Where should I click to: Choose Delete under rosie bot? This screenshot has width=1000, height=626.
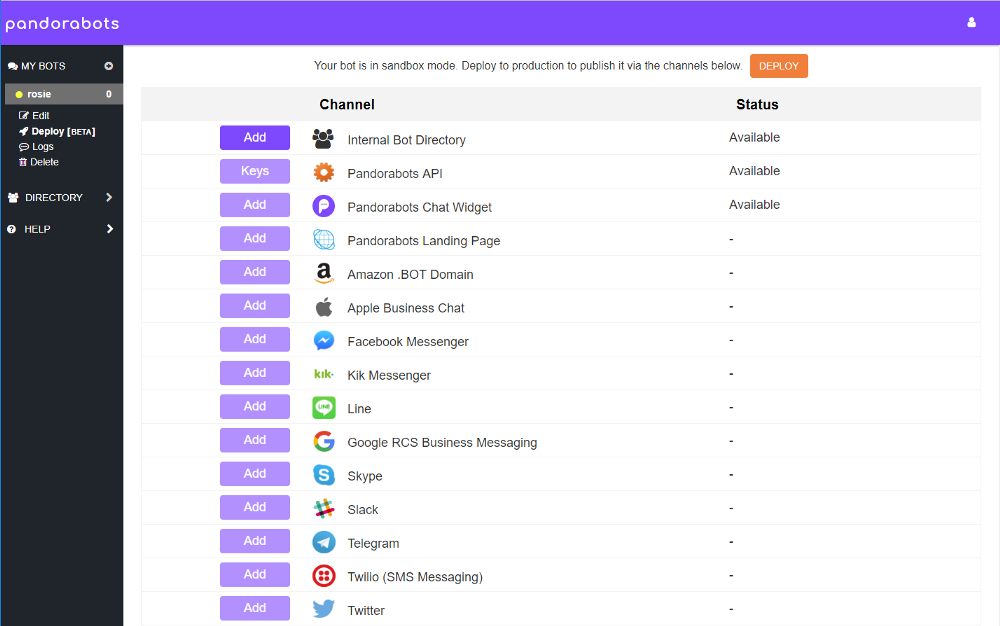tap(39, 162)
